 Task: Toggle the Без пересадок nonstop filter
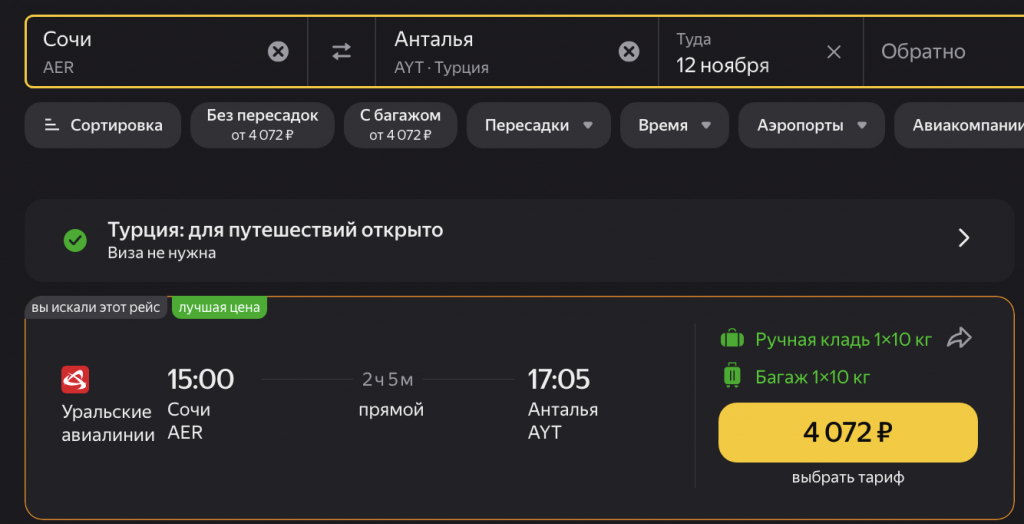(x=262, y=125)
